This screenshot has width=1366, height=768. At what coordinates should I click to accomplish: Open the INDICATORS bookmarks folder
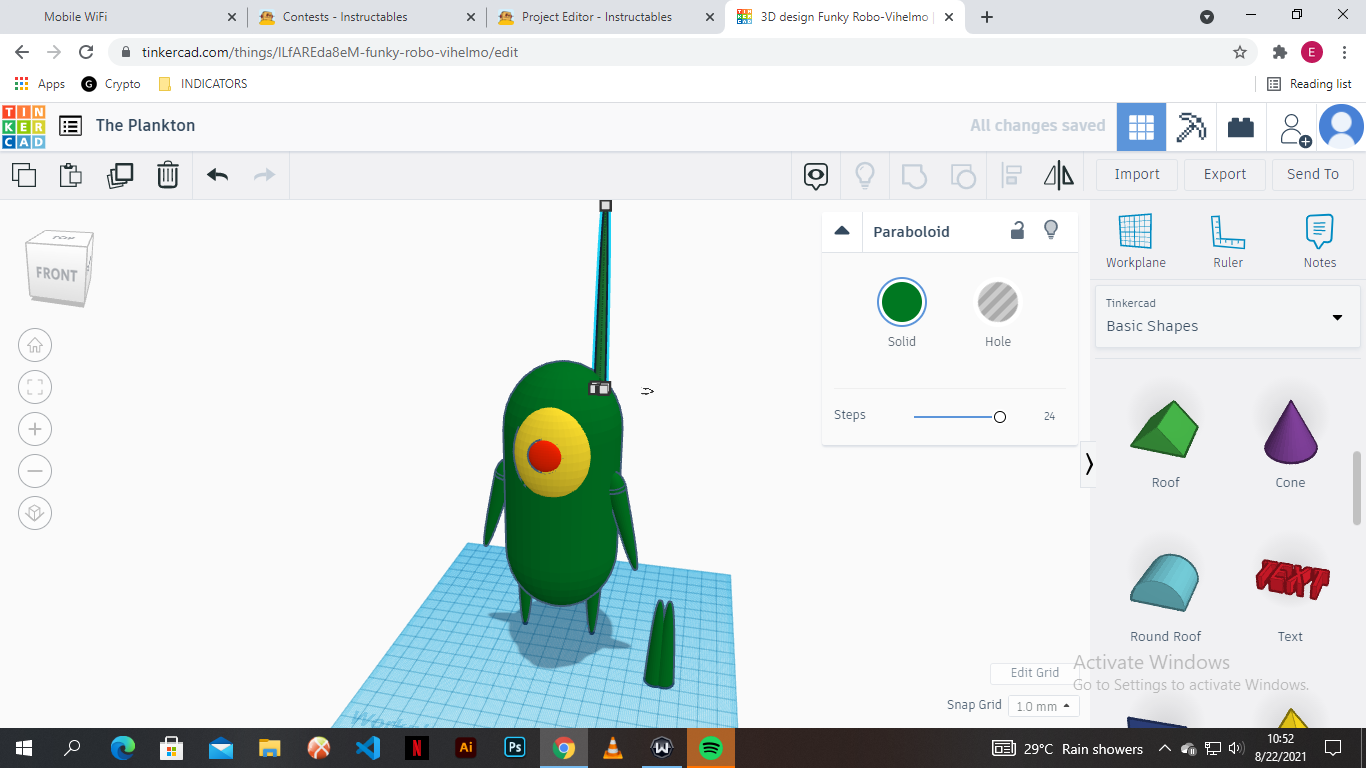tap(203, 84)
